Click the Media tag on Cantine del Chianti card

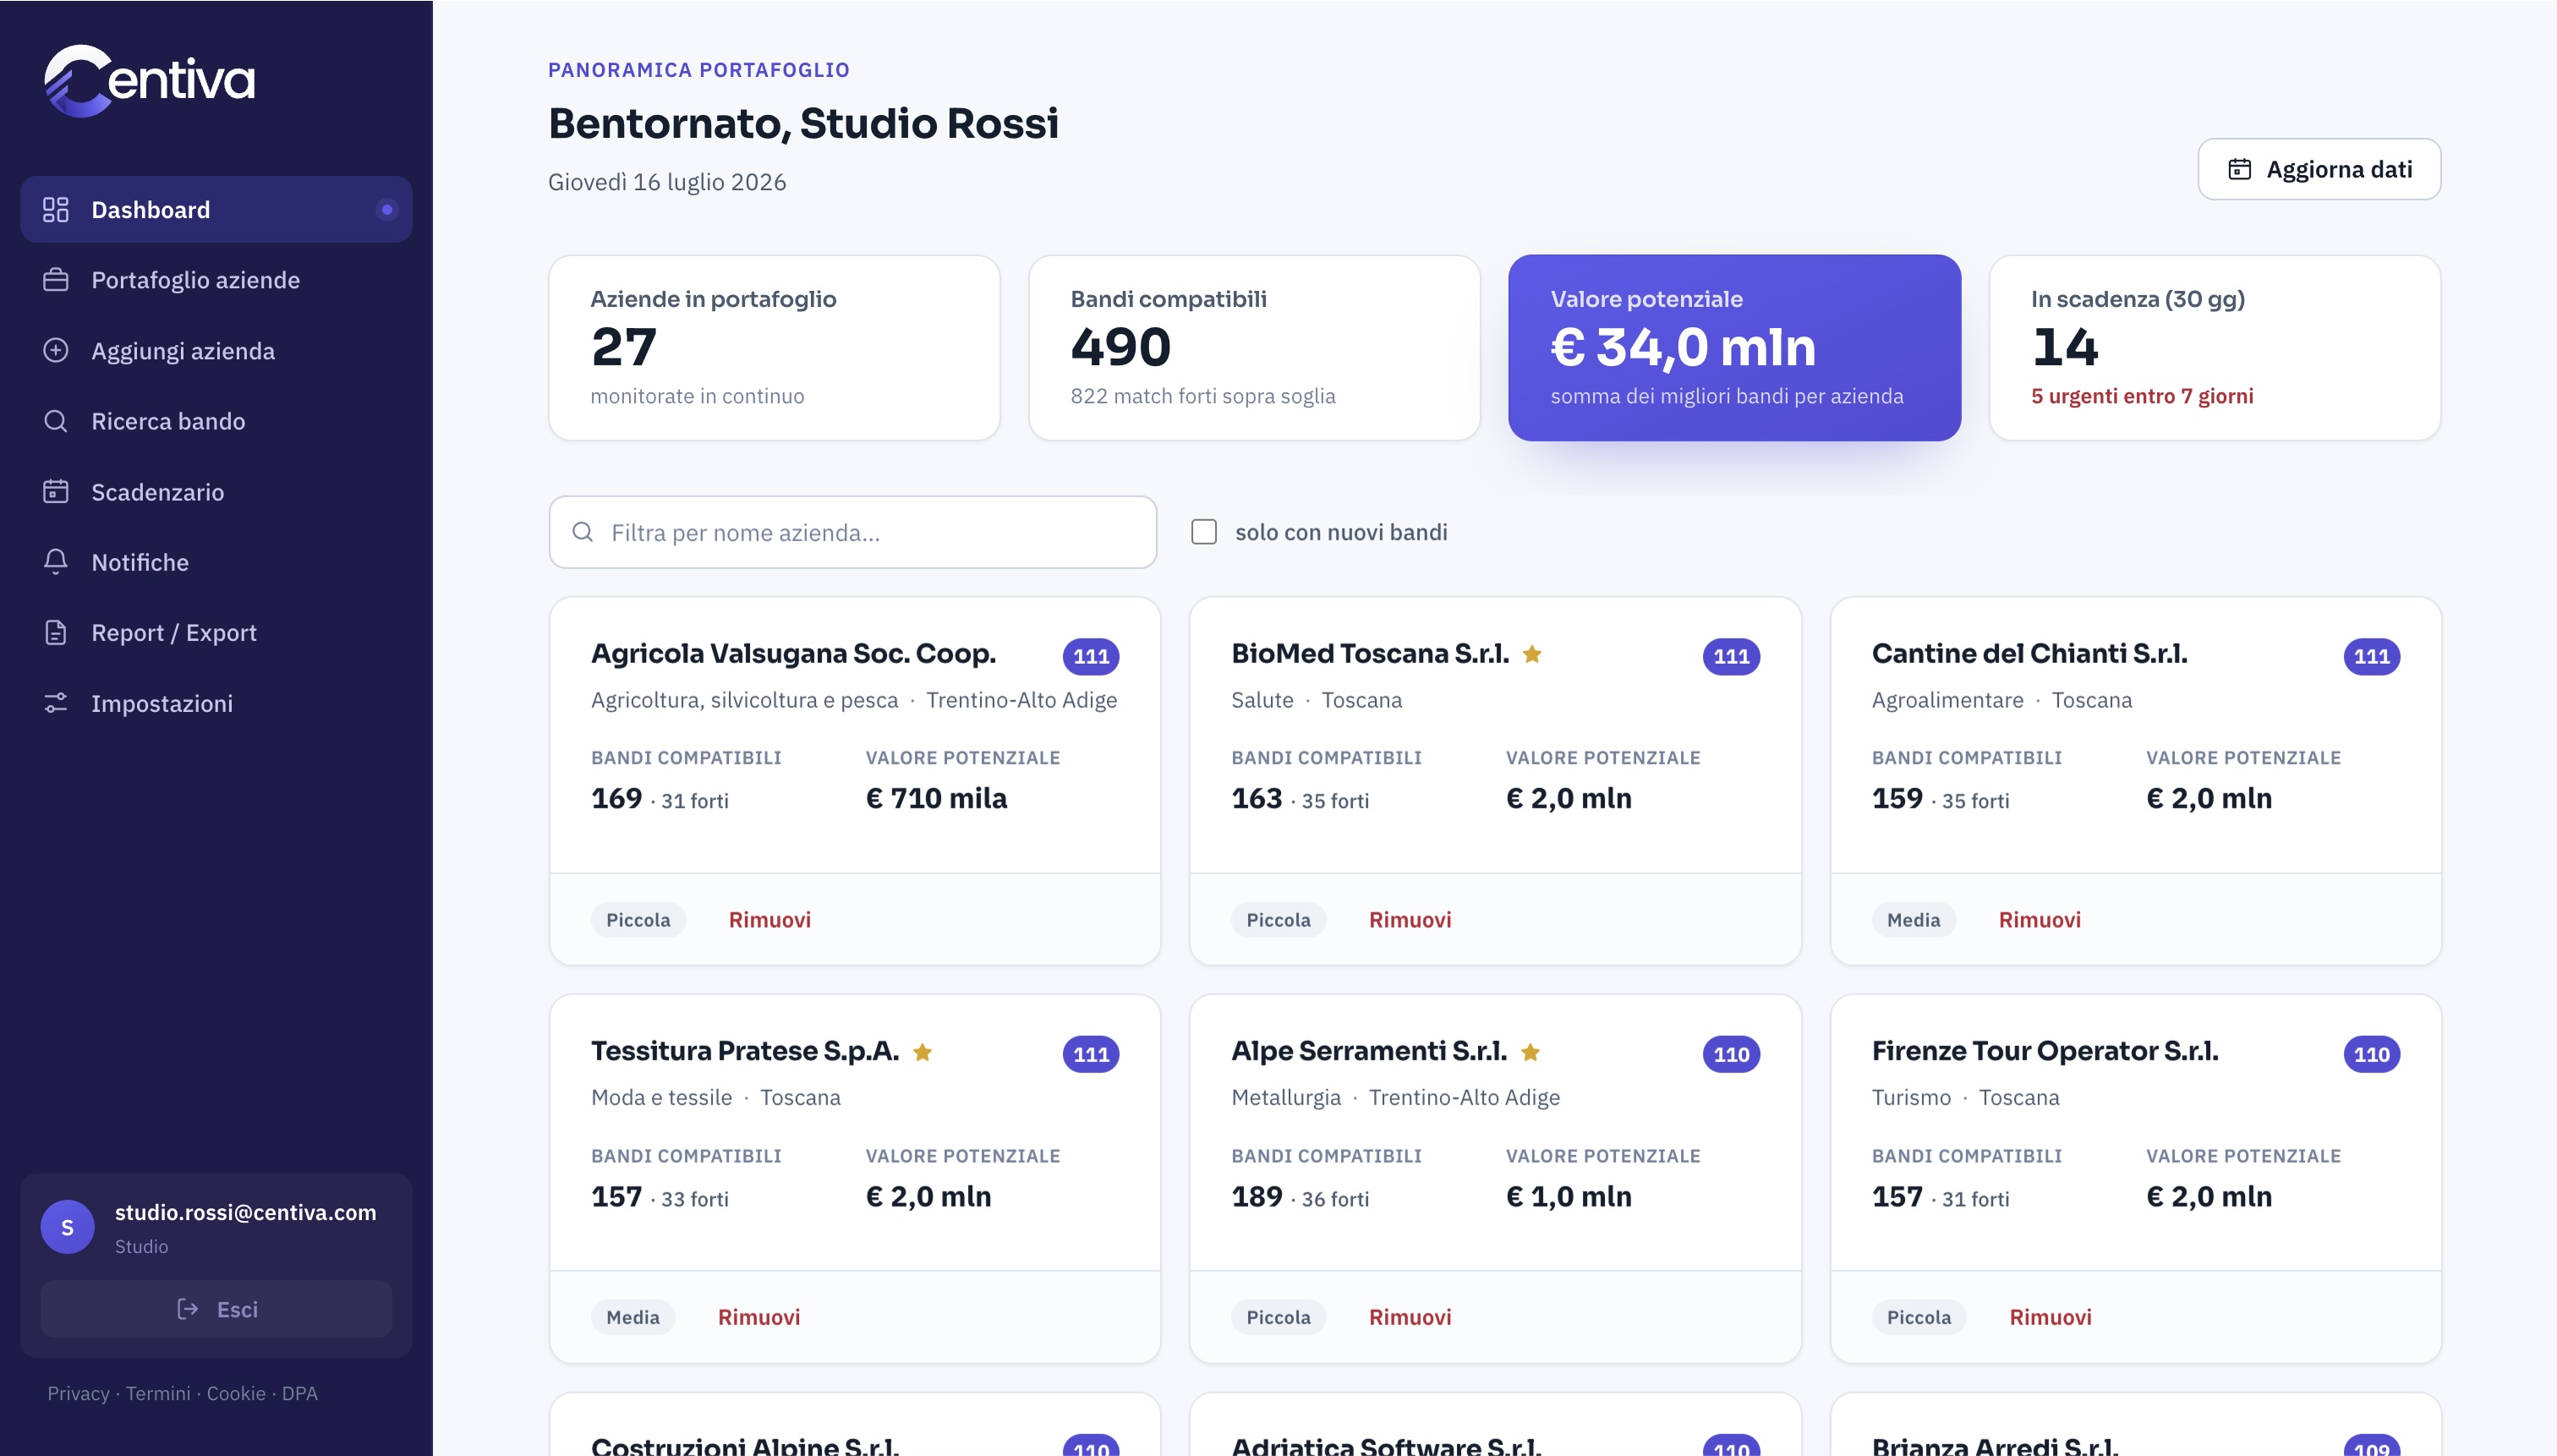tap(1913, 920)
